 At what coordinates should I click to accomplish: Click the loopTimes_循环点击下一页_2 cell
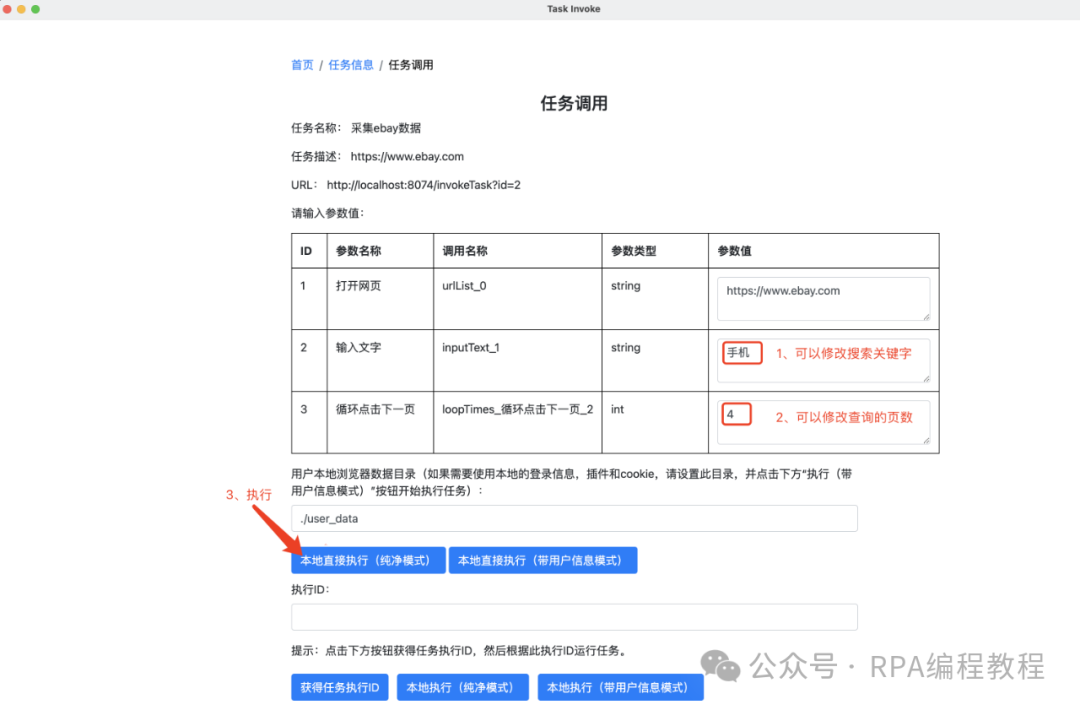point(517,422)
